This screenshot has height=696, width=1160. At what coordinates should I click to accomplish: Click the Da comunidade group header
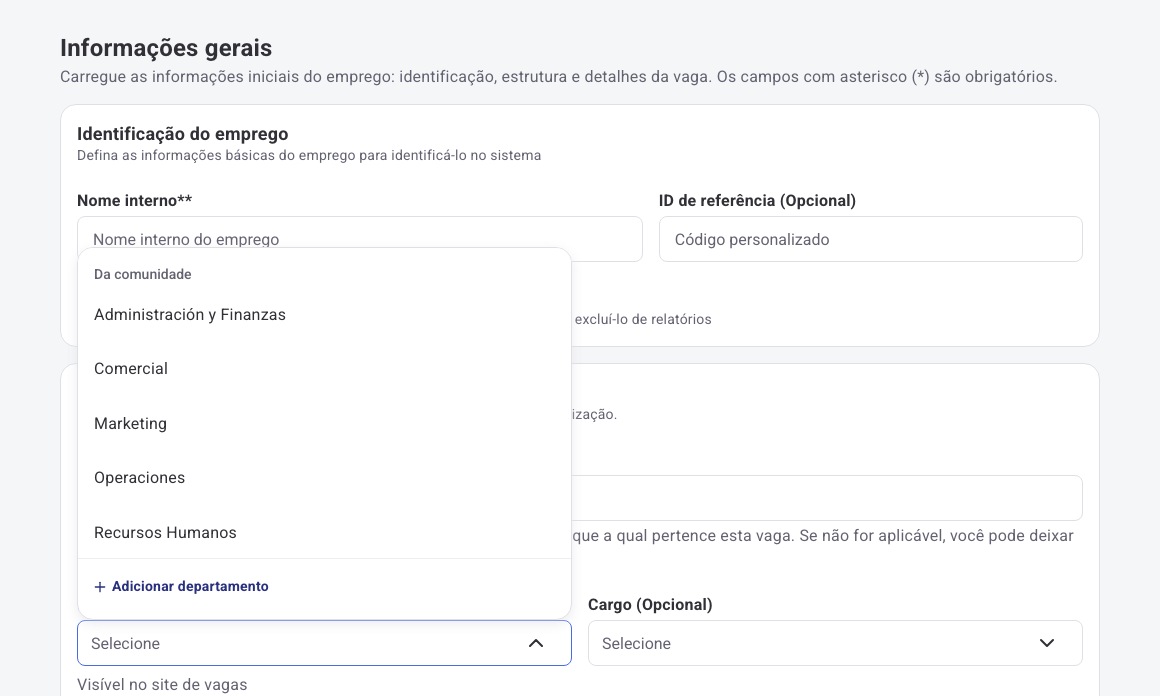coord(143,274)
